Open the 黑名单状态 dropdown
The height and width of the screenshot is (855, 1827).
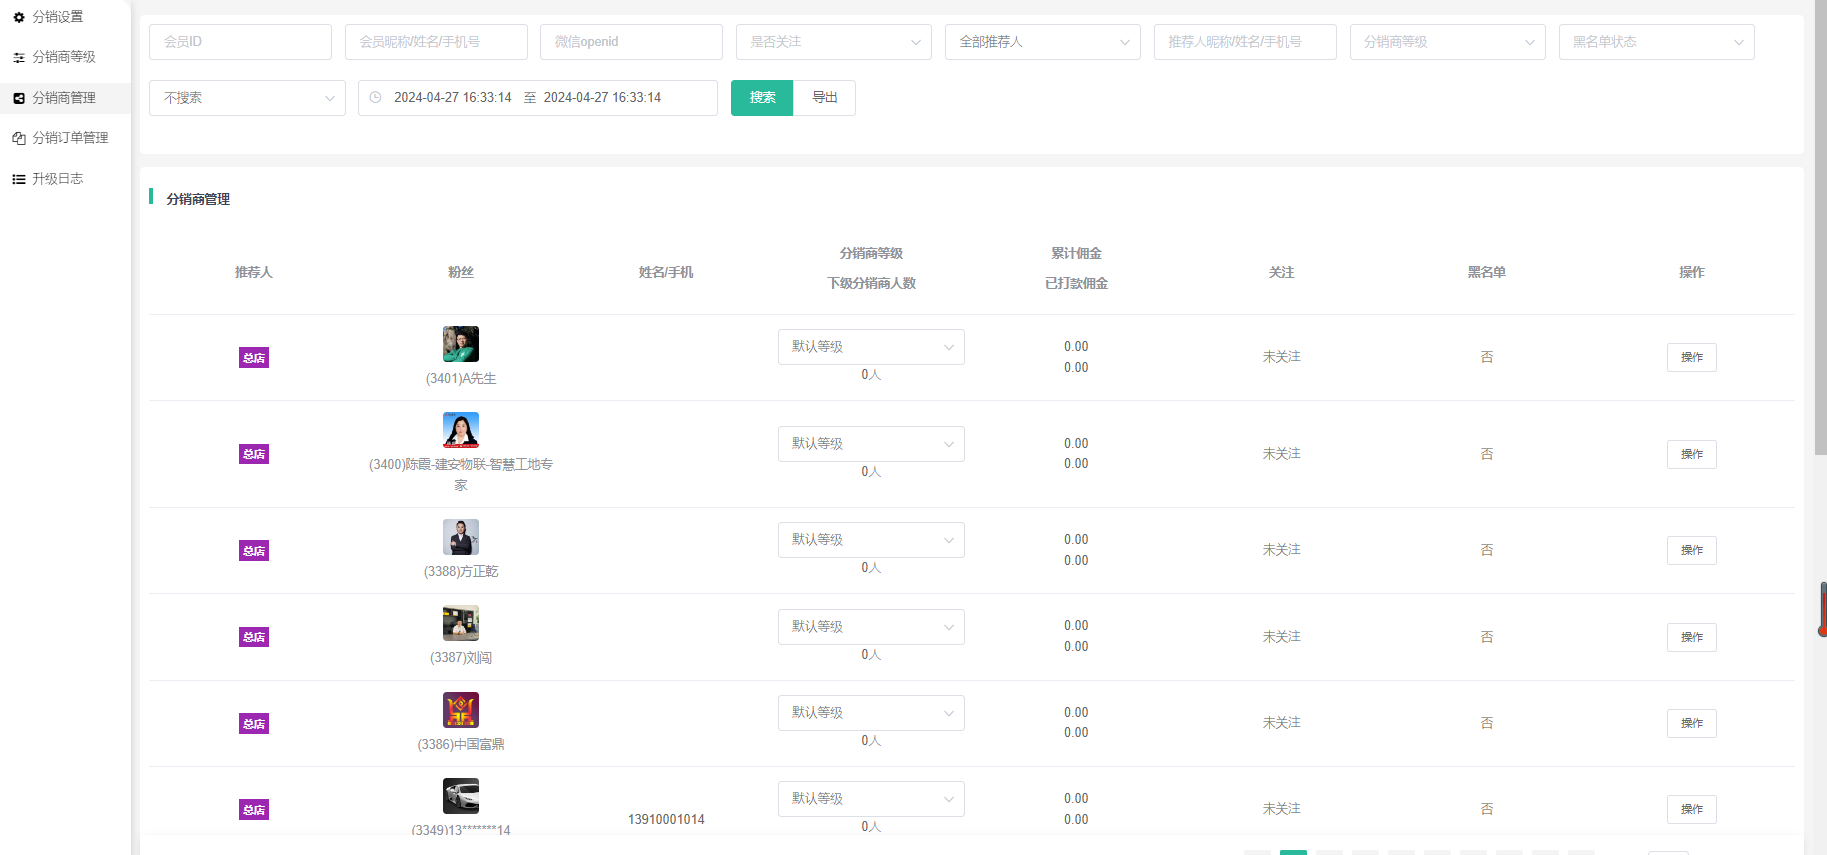[1656, 42]
